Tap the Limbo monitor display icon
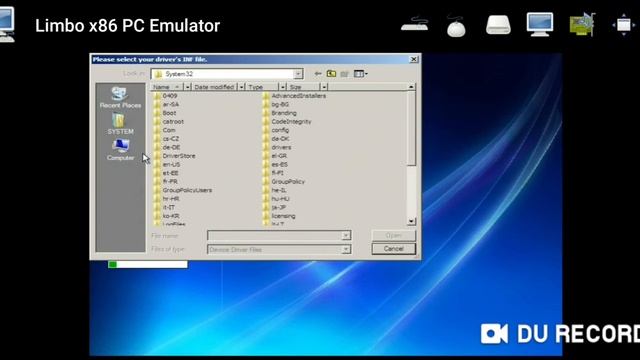The width and height of the screenshot is (640, 360). tap(540, 24)
